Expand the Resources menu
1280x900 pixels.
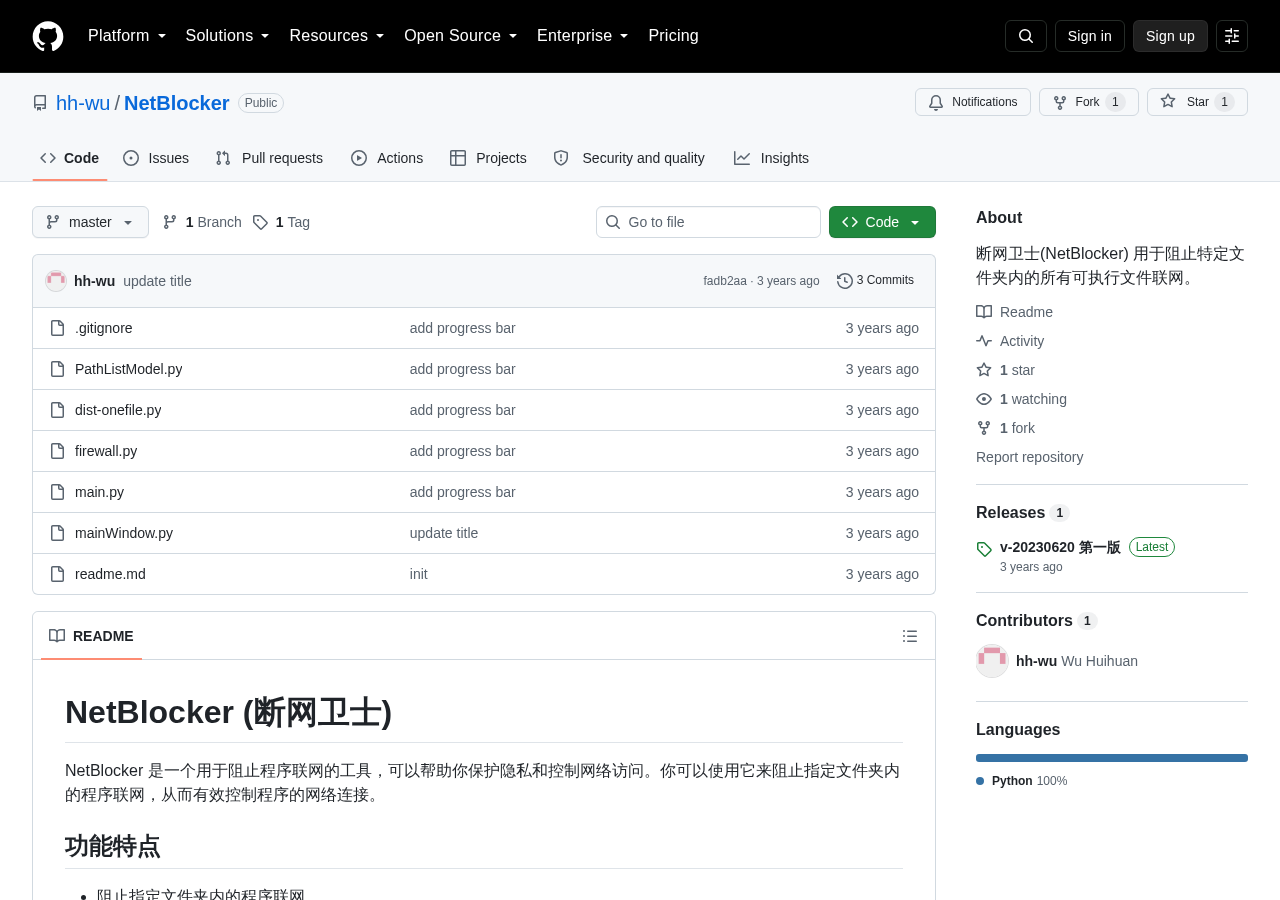coord(337,36)
